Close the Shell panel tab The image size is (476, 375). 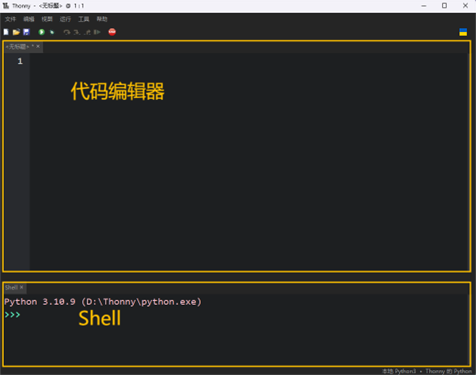point(22,287)
